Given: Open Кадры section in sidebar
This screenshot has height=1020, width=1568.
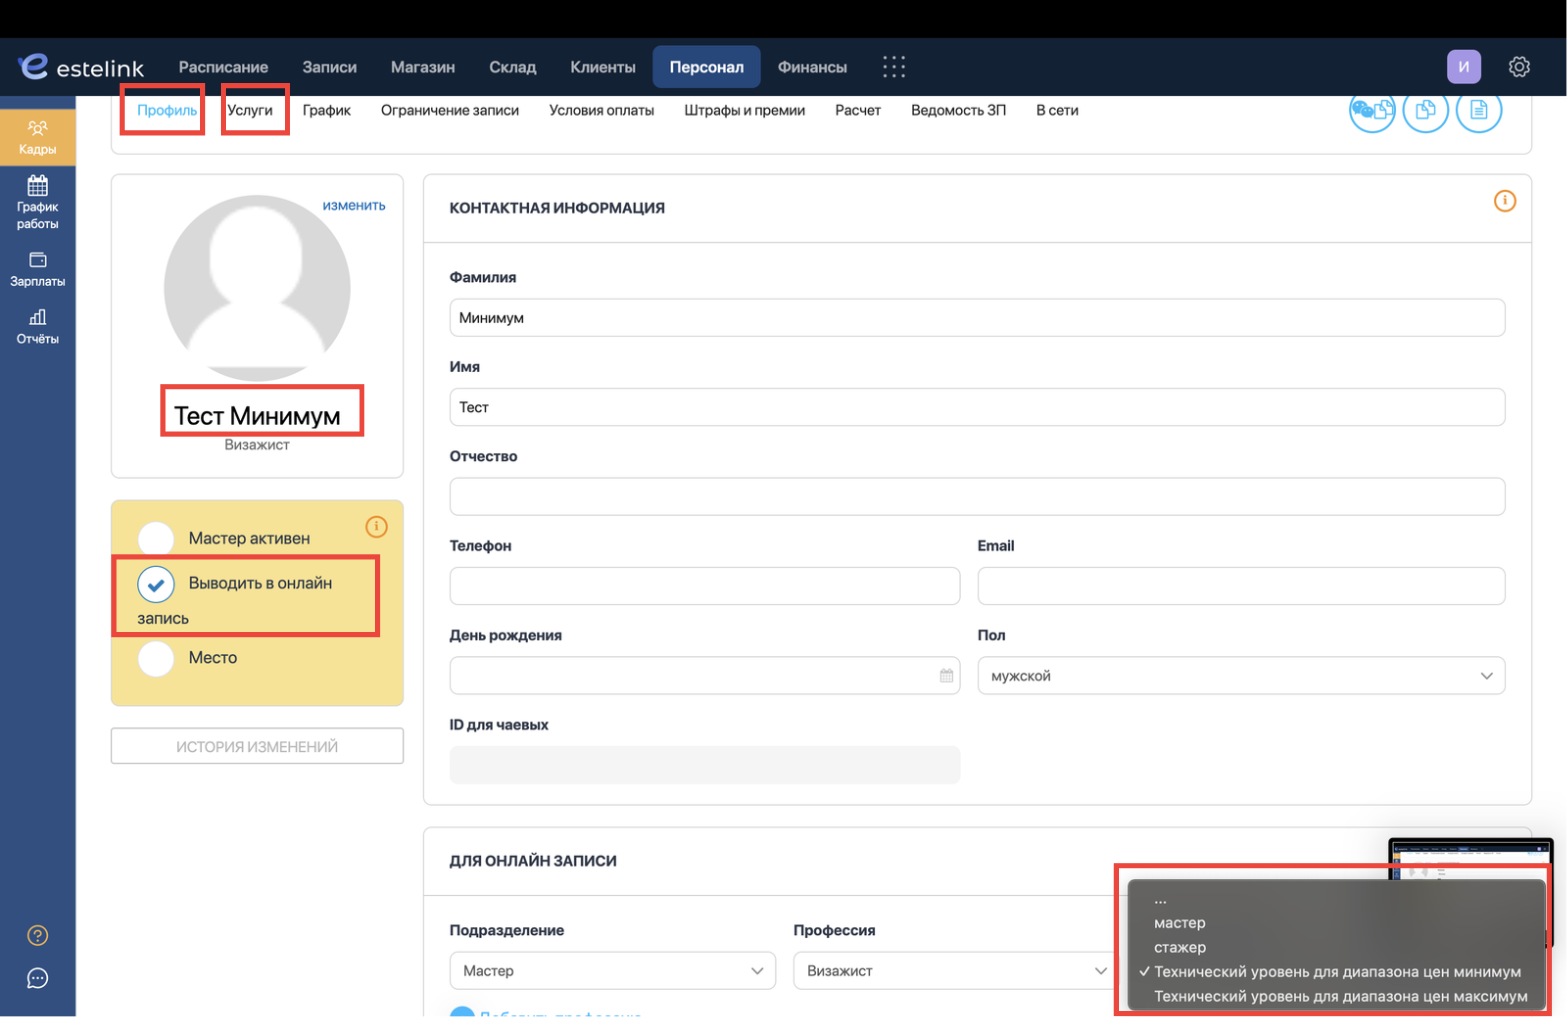Looking at the screenshot, I should 37,137.
